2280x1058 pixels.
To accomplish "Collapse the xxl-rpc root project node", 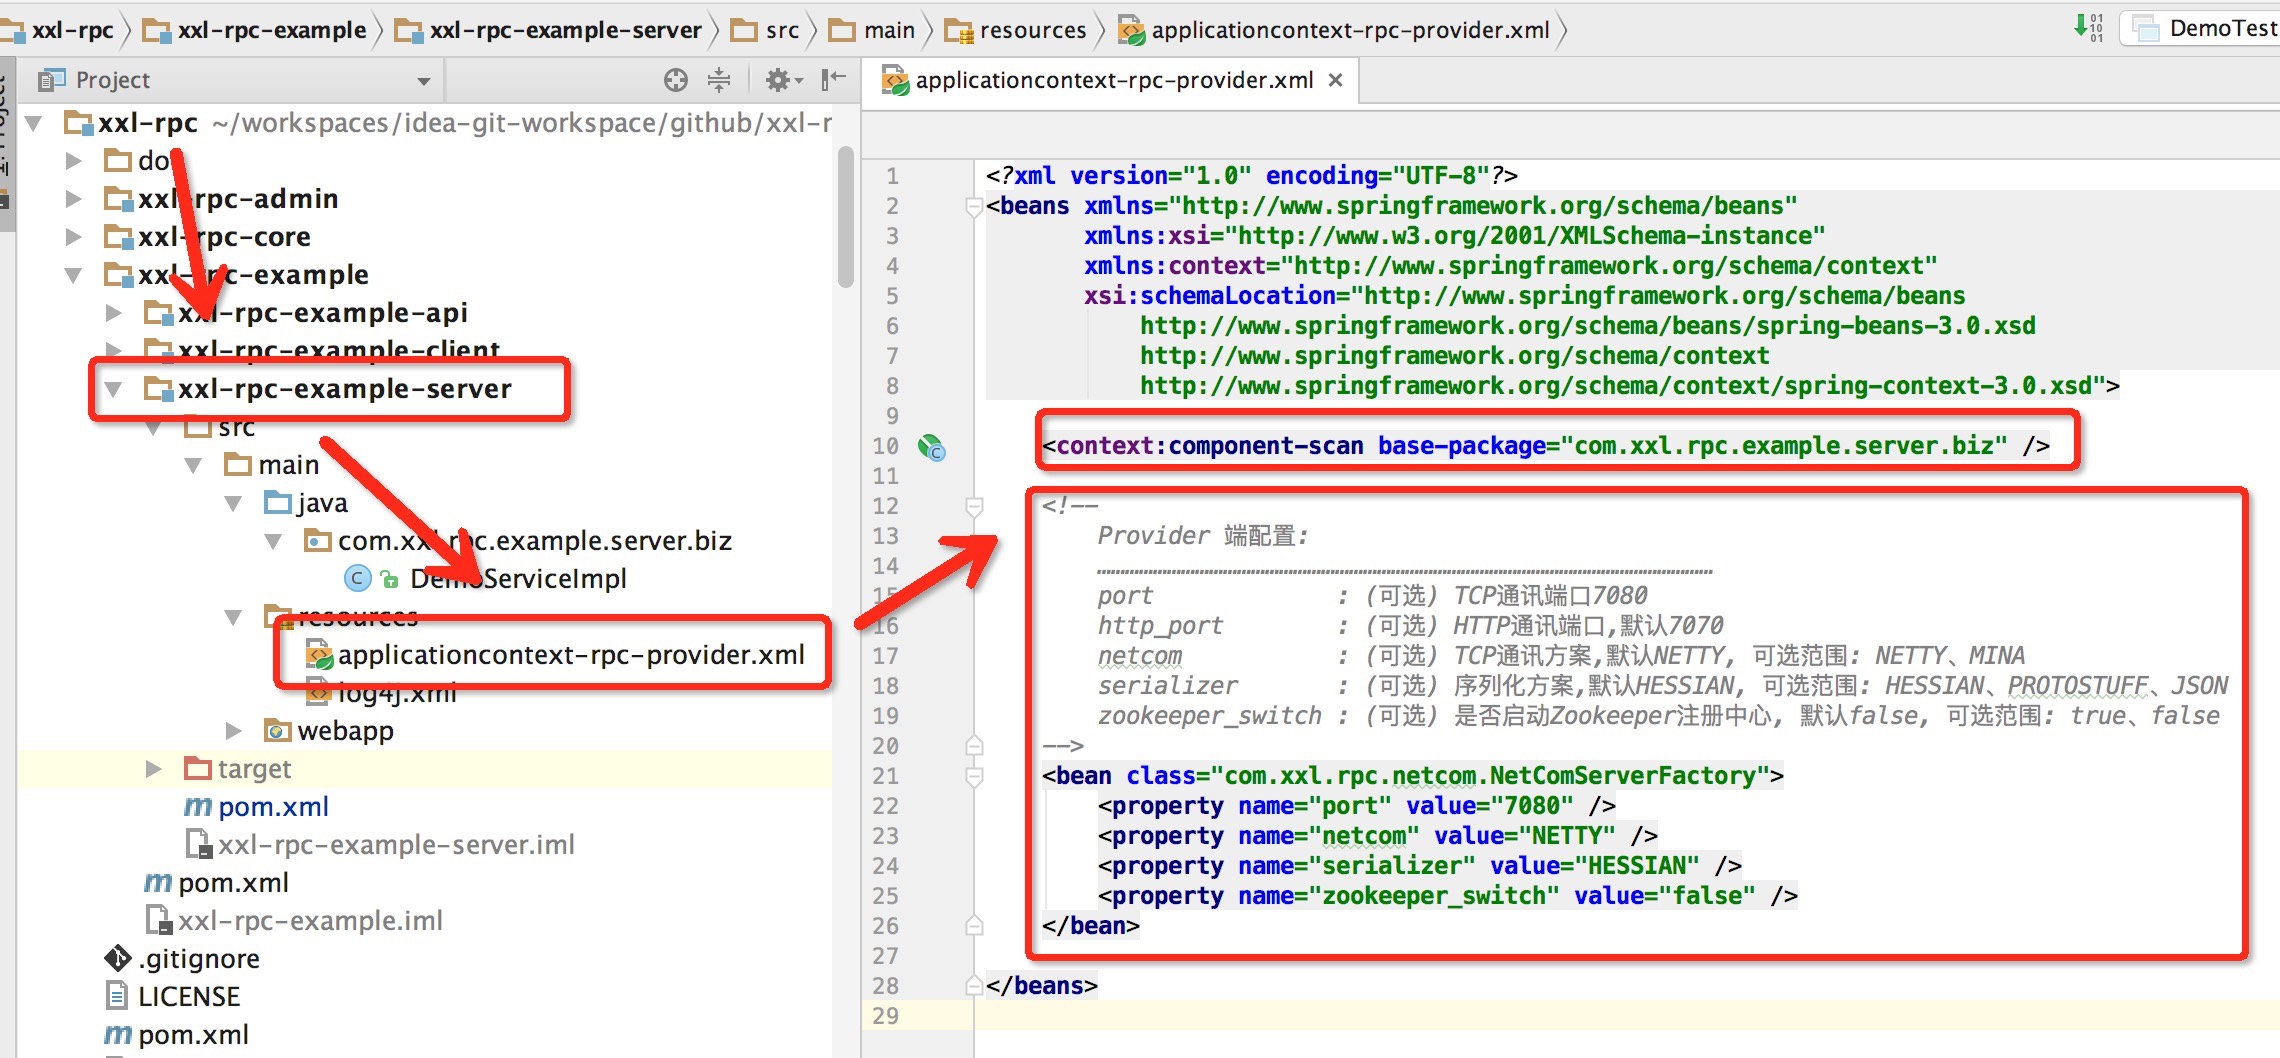I will click(x=34, y=123).
